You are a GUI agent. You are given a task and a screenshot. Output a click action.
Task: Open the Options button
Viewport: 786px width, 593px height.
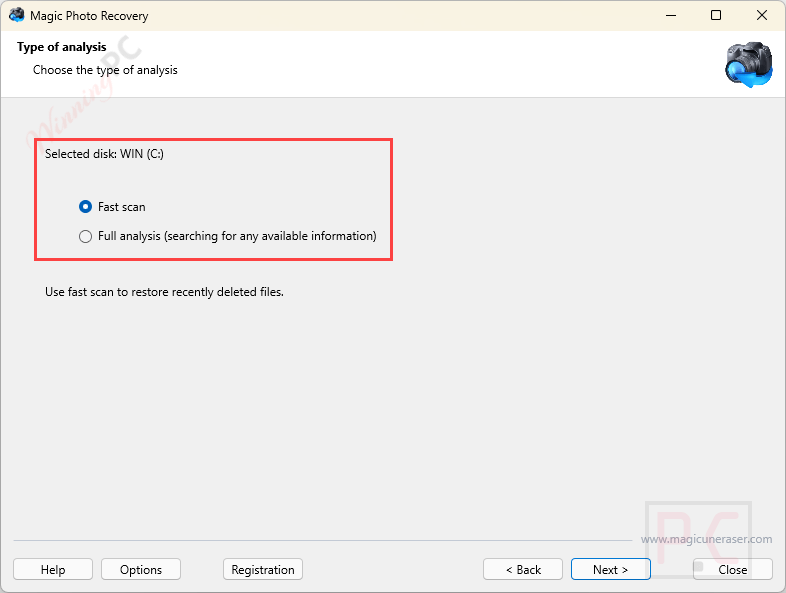click(x=141, y=569)
